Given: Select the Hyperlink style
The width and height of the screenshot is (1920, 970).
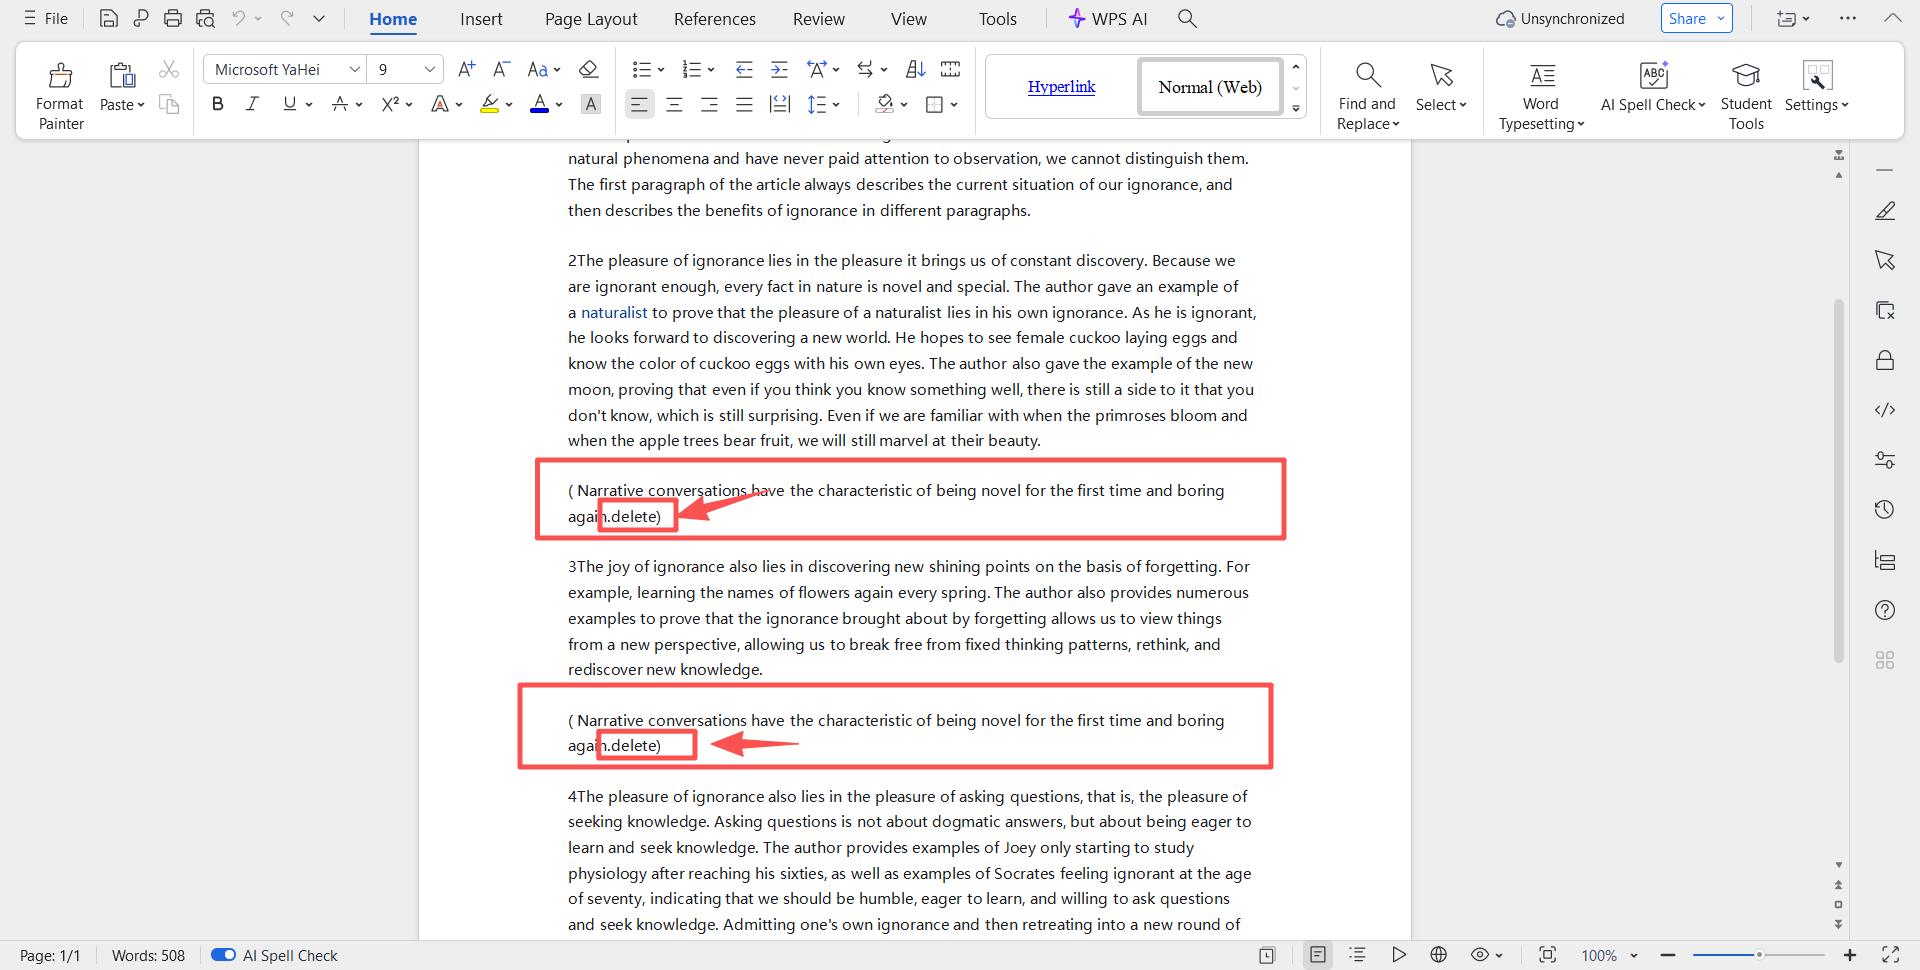Looking at the screenshot, I should [x=1061, y=87].
